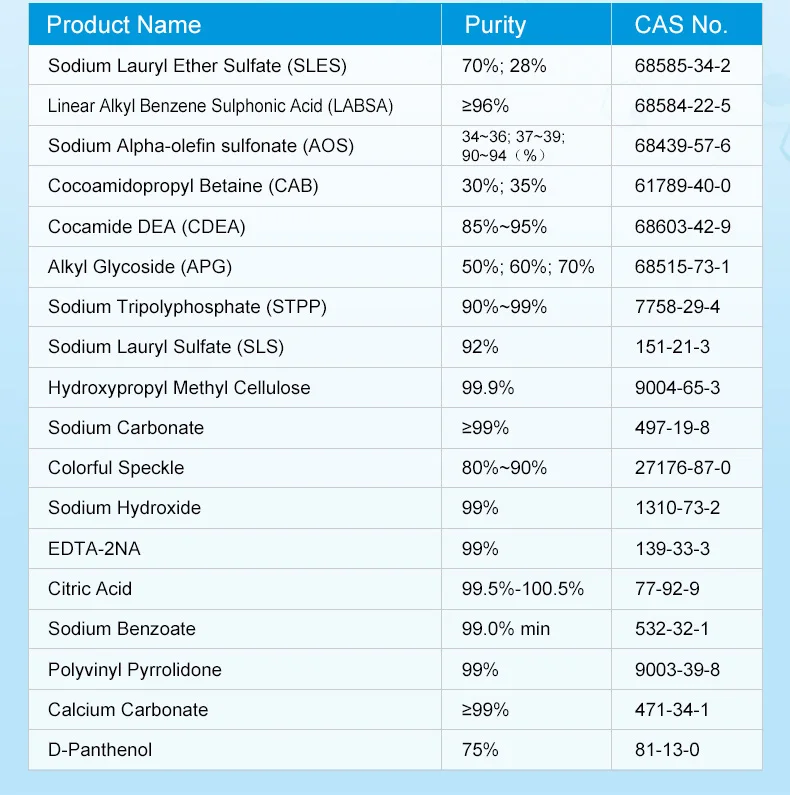Click CAS number 471-34-1

[x=672, y=710]
